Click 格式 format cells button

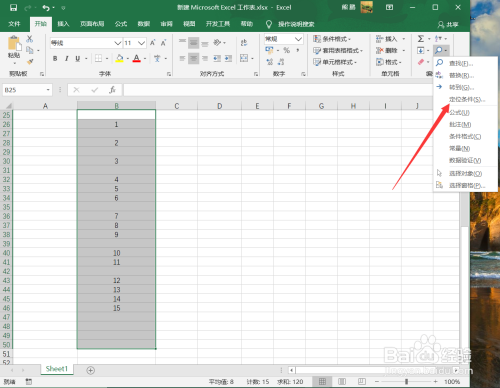tap(389, 62)
